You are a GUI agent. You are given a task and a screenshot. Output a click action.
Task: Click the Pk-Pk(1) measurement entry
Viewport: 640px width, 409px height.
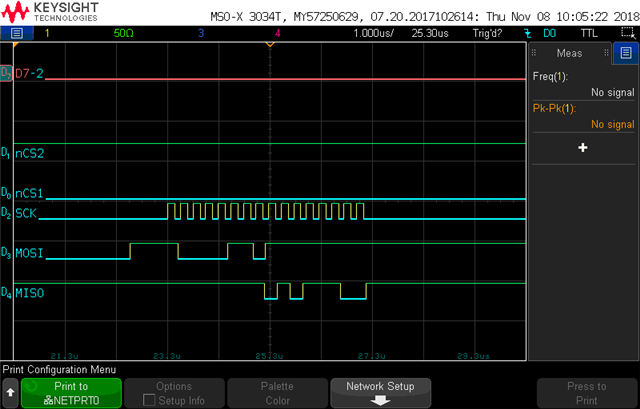(583, 116)
